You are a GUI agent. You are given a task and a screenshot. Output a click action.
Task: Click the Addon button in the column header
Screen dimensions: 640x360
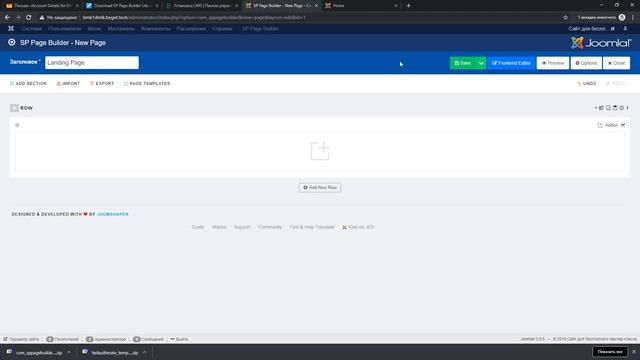tap(608, 125)
